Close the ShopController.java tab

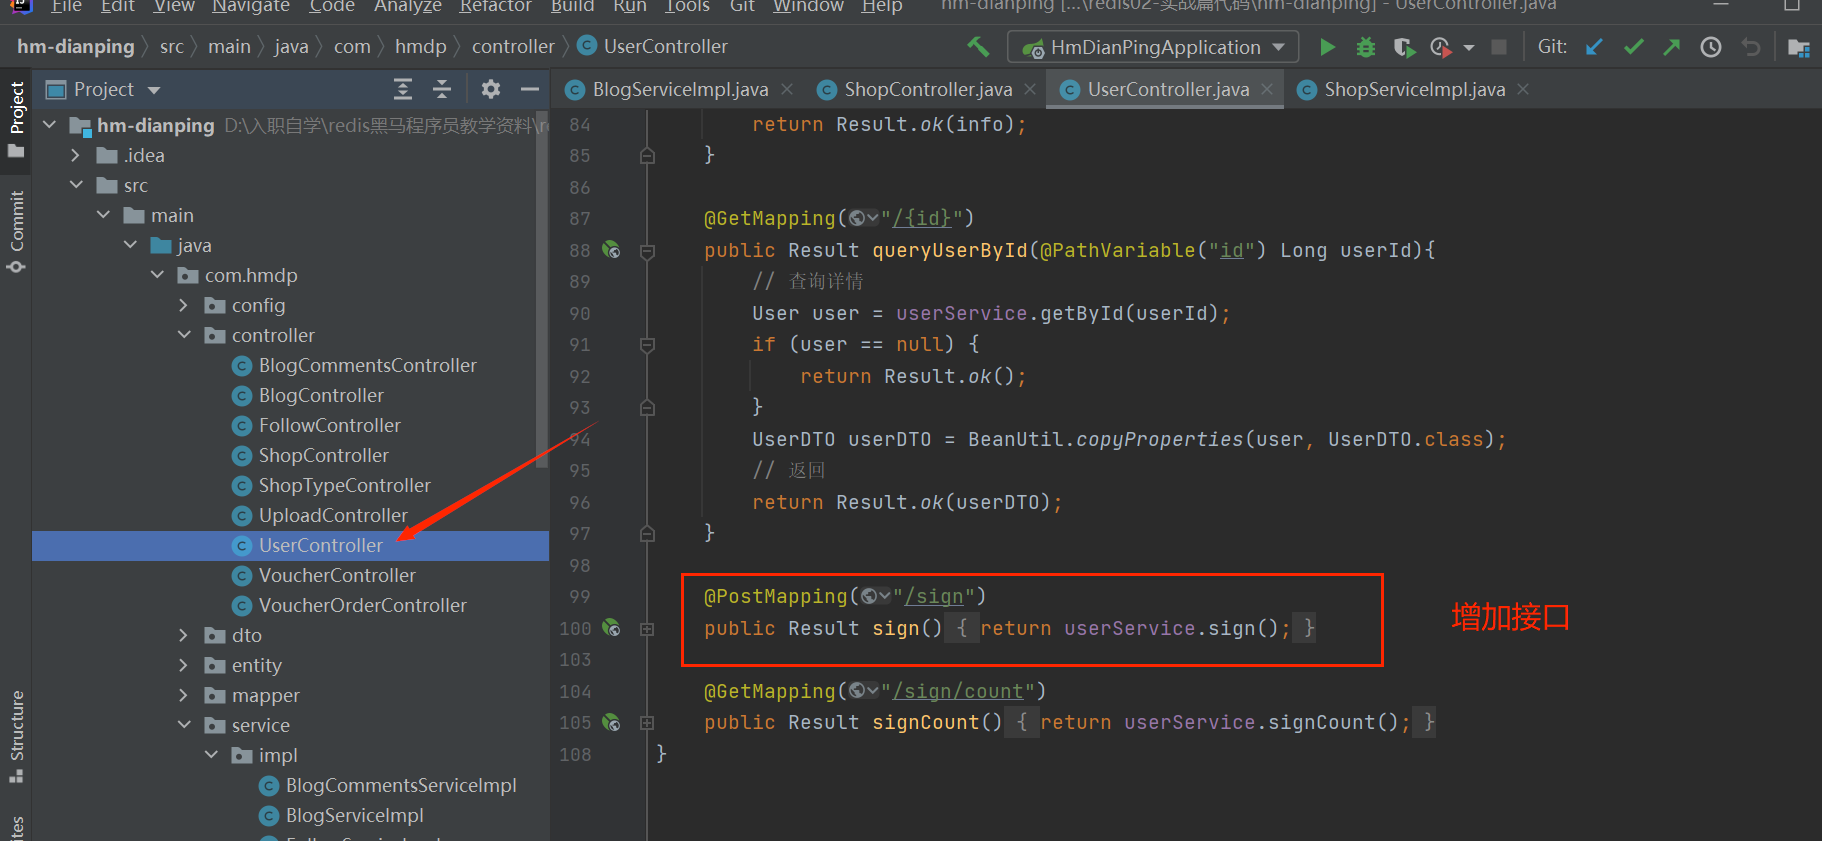(x=1030, y=89)
